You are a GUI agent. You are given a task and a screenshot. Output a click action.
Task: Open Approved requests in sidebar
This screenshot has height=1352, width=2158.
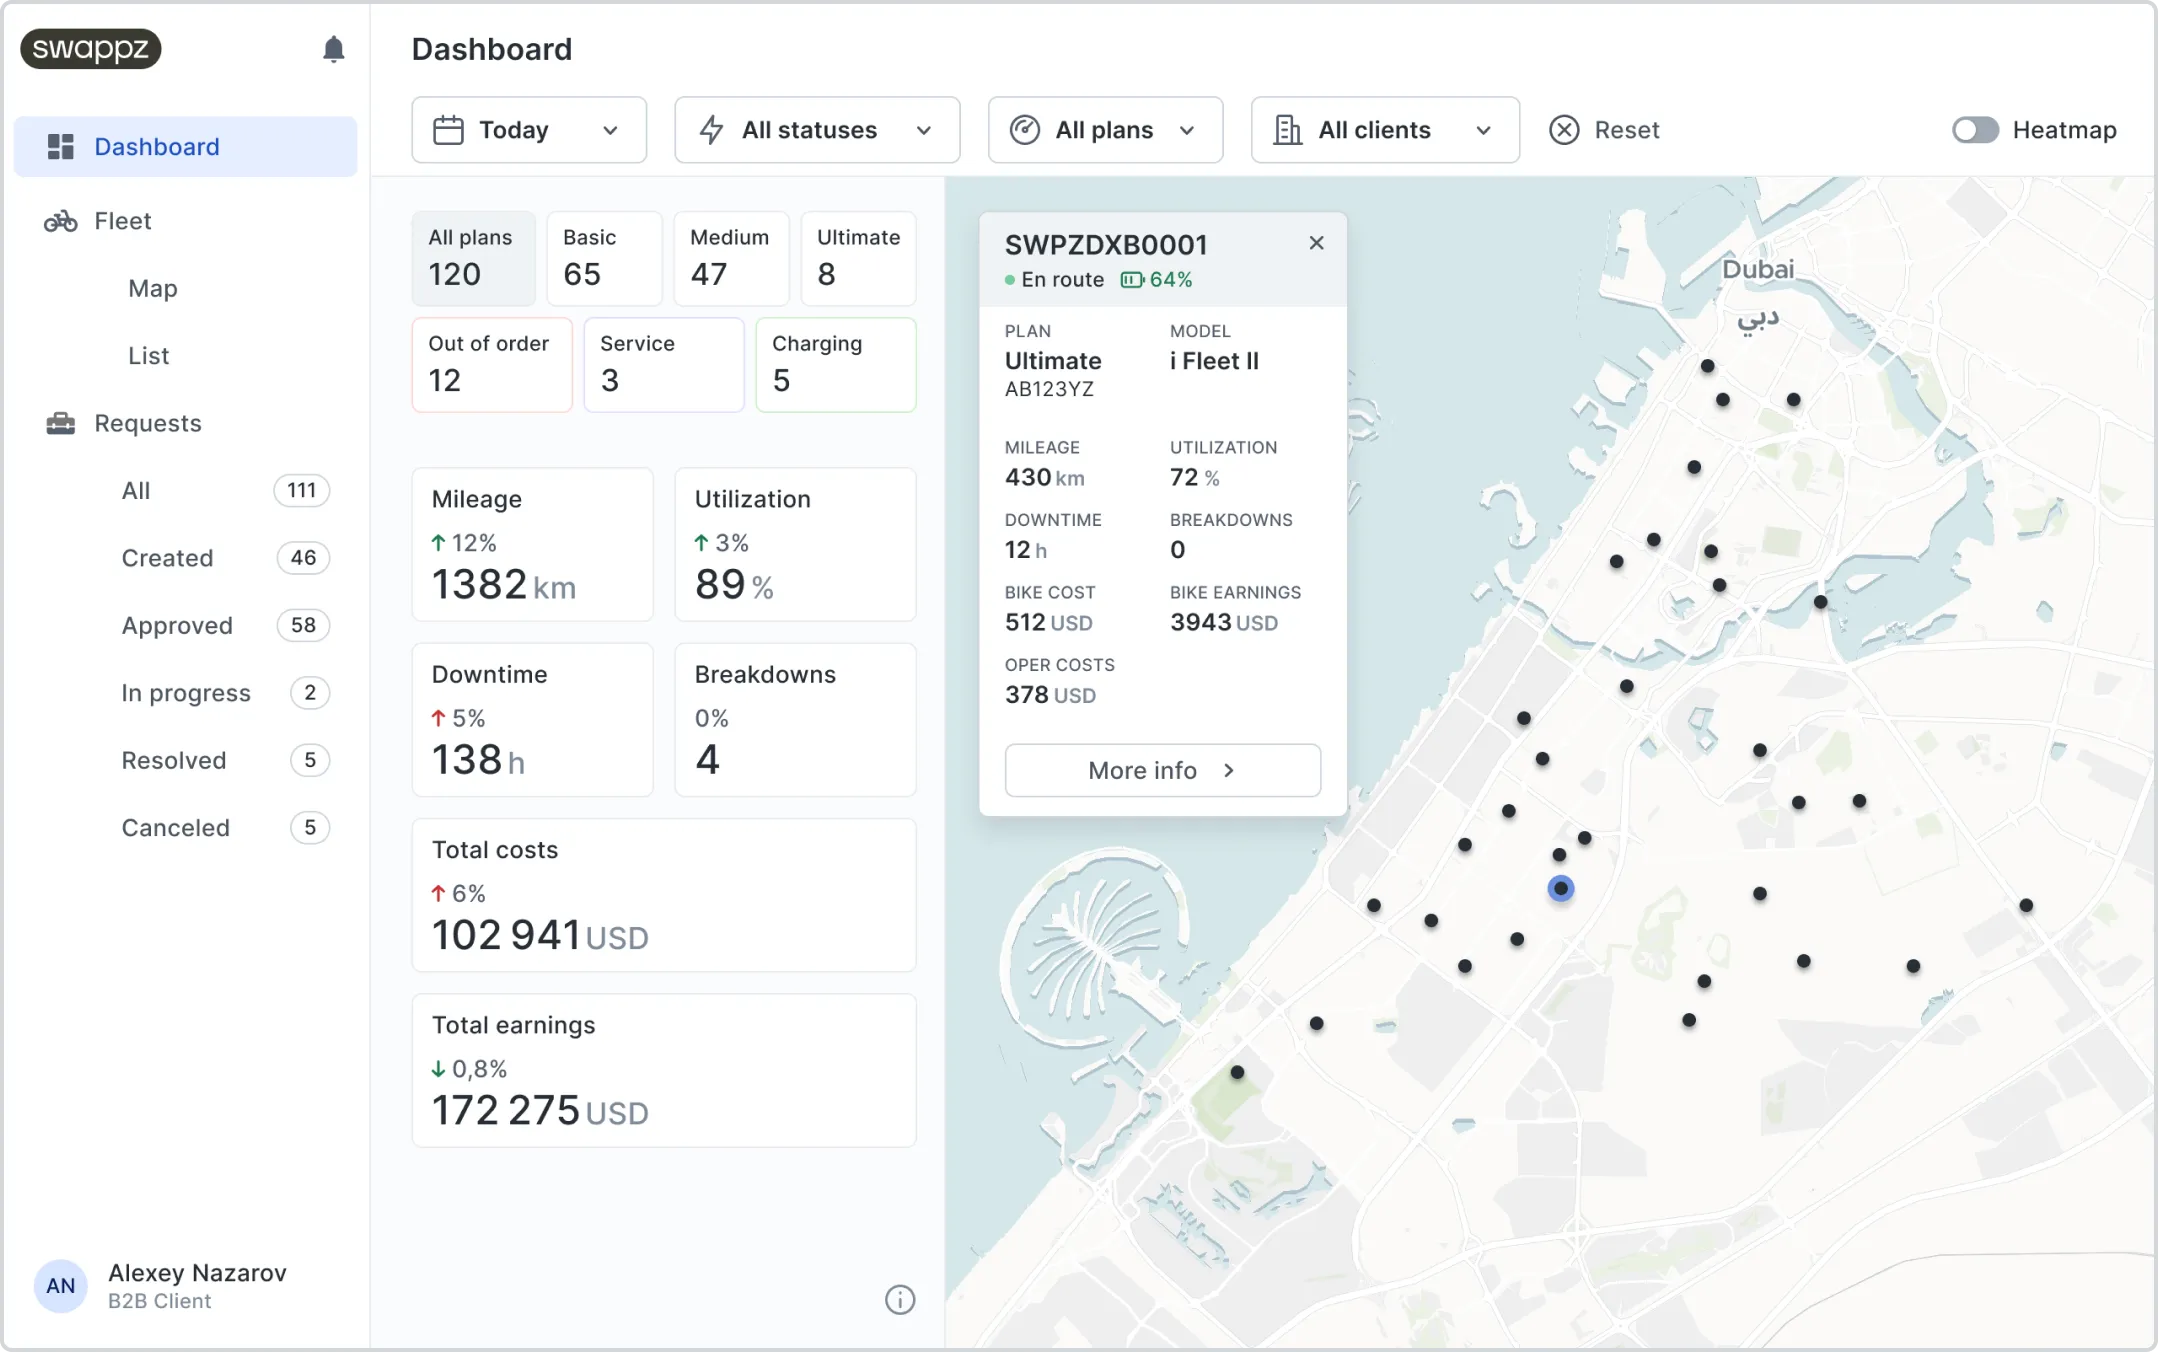point(177,625)
